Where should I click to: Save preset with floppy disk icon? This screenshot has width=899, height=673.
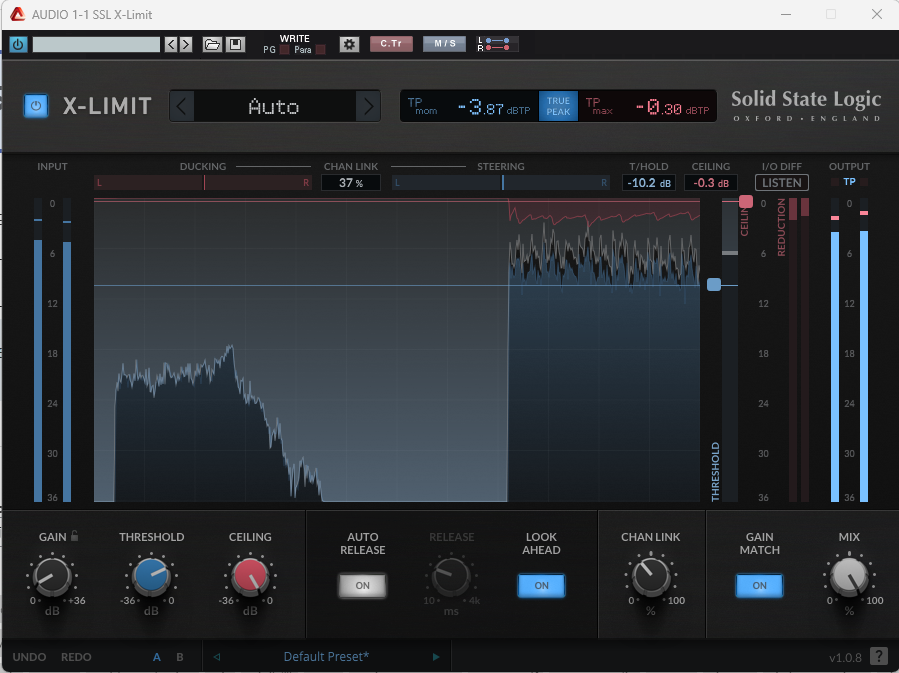235,44
